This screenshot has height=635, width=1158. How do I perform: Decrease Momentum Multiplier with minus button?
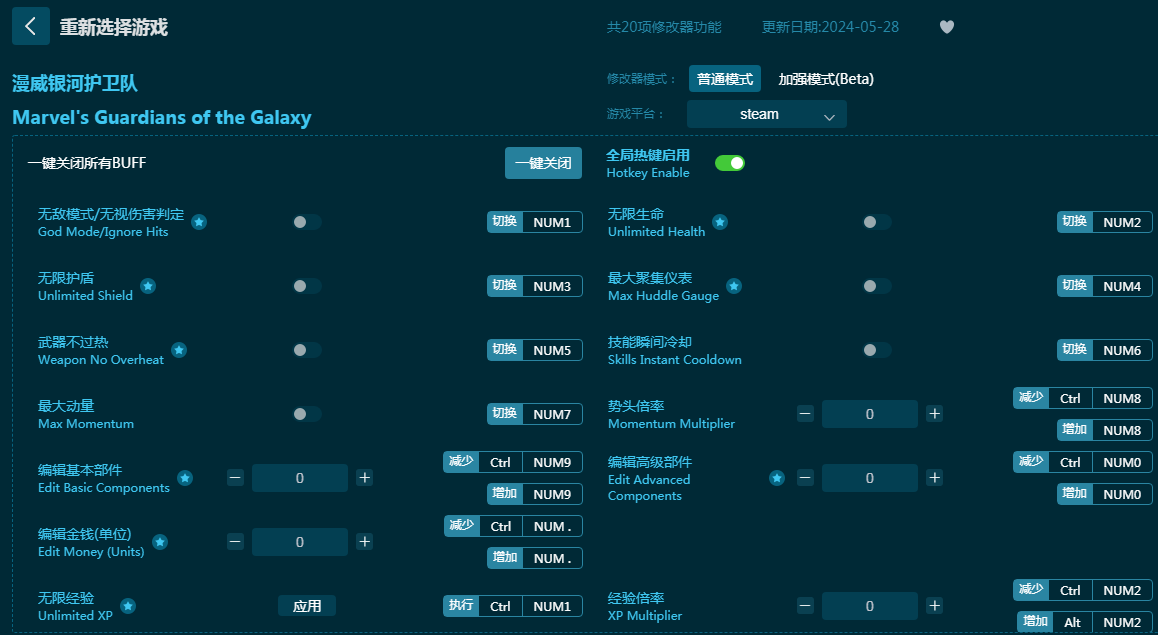pos(805,413)
